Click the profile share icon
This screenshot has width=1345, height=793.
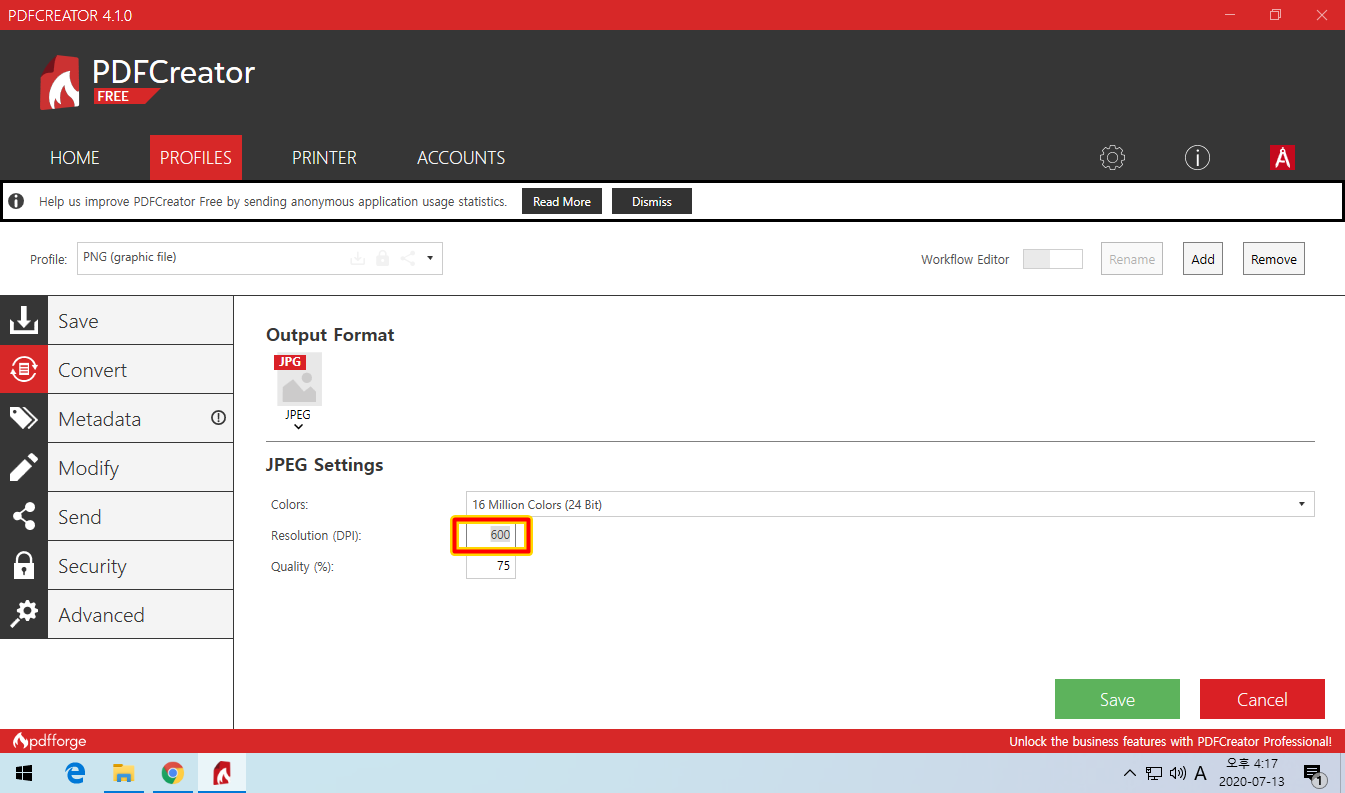pyautogui.click(x=408, y=259)
